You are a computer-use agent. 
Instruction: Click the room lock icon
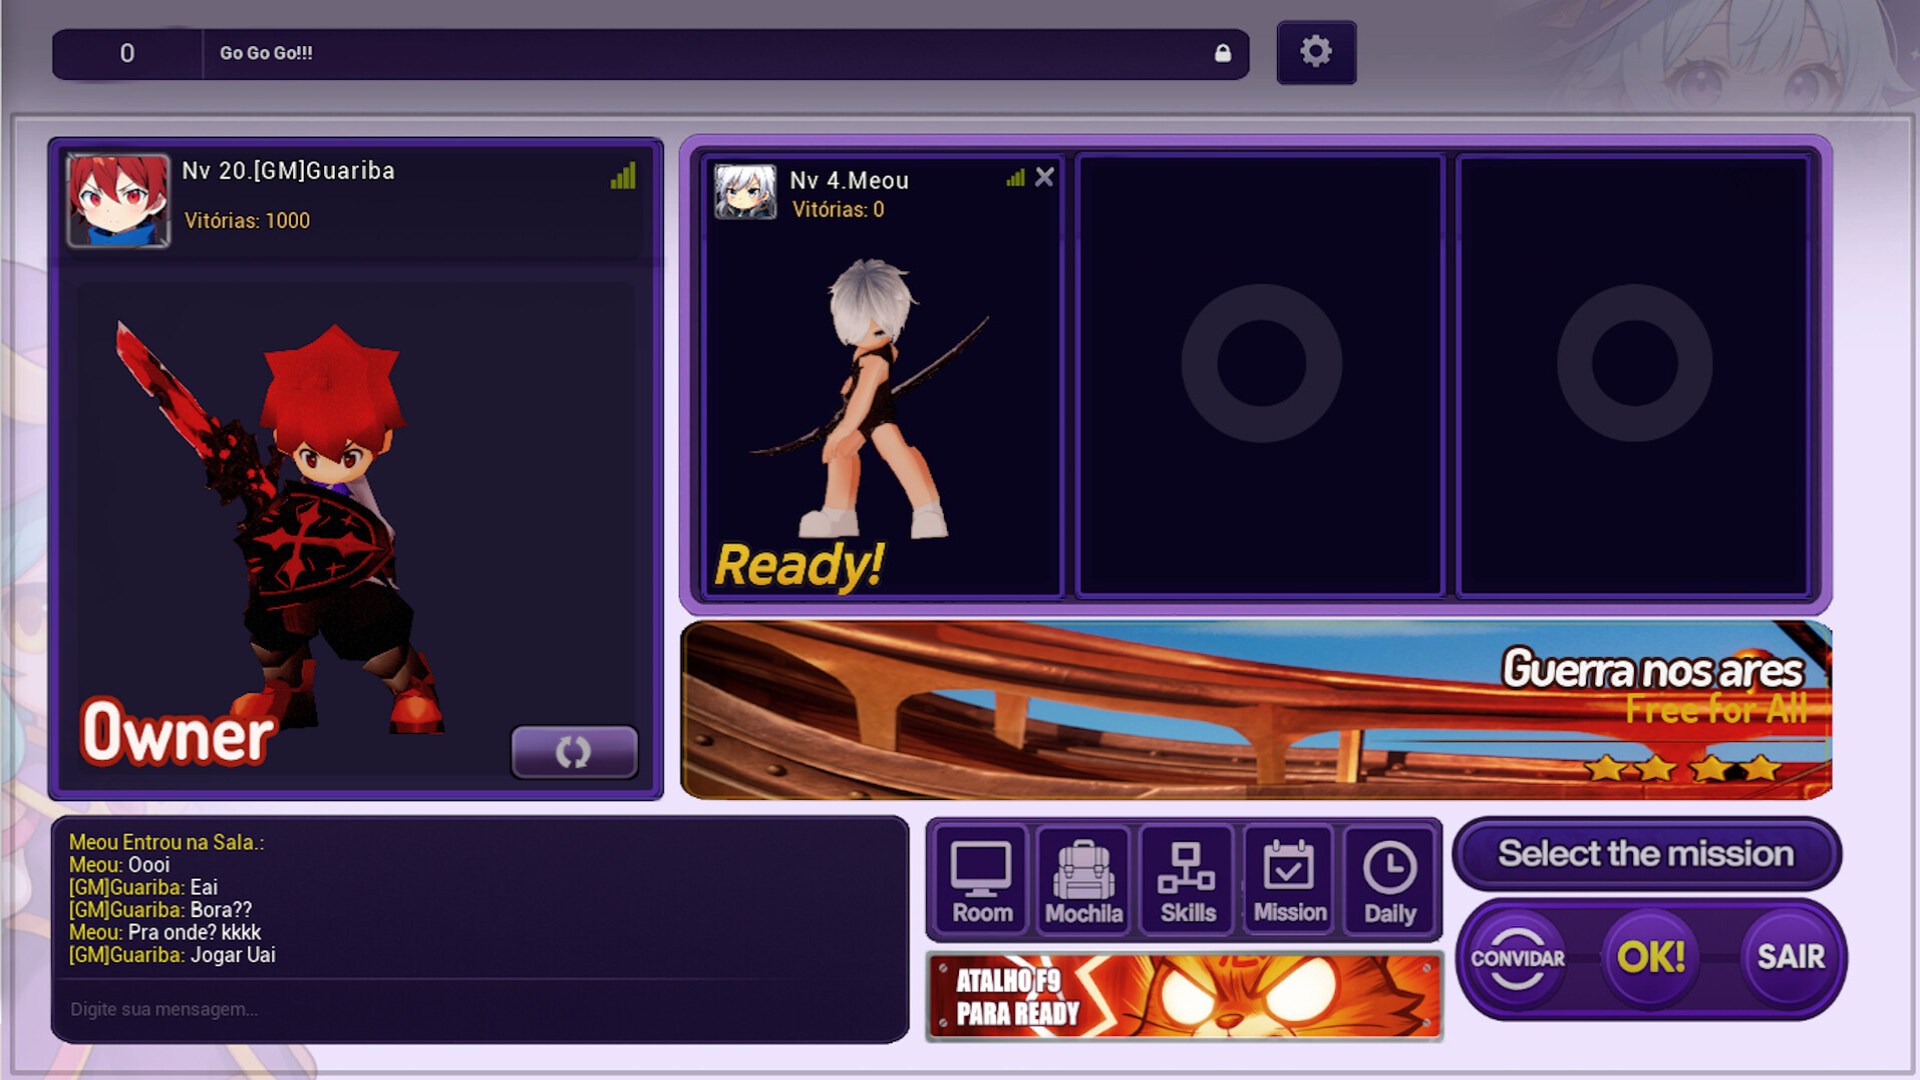[x=1222, y=53]
